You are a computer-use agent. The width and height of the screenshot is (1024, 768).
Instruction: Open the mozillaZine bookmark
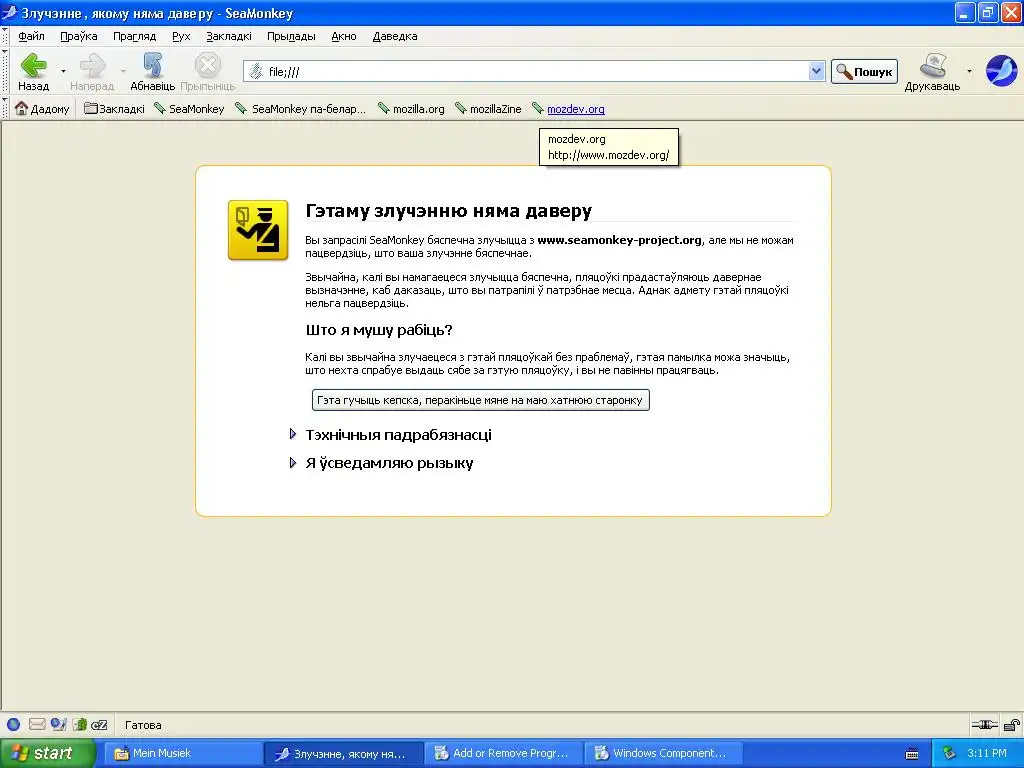click(x=488, y=108)
